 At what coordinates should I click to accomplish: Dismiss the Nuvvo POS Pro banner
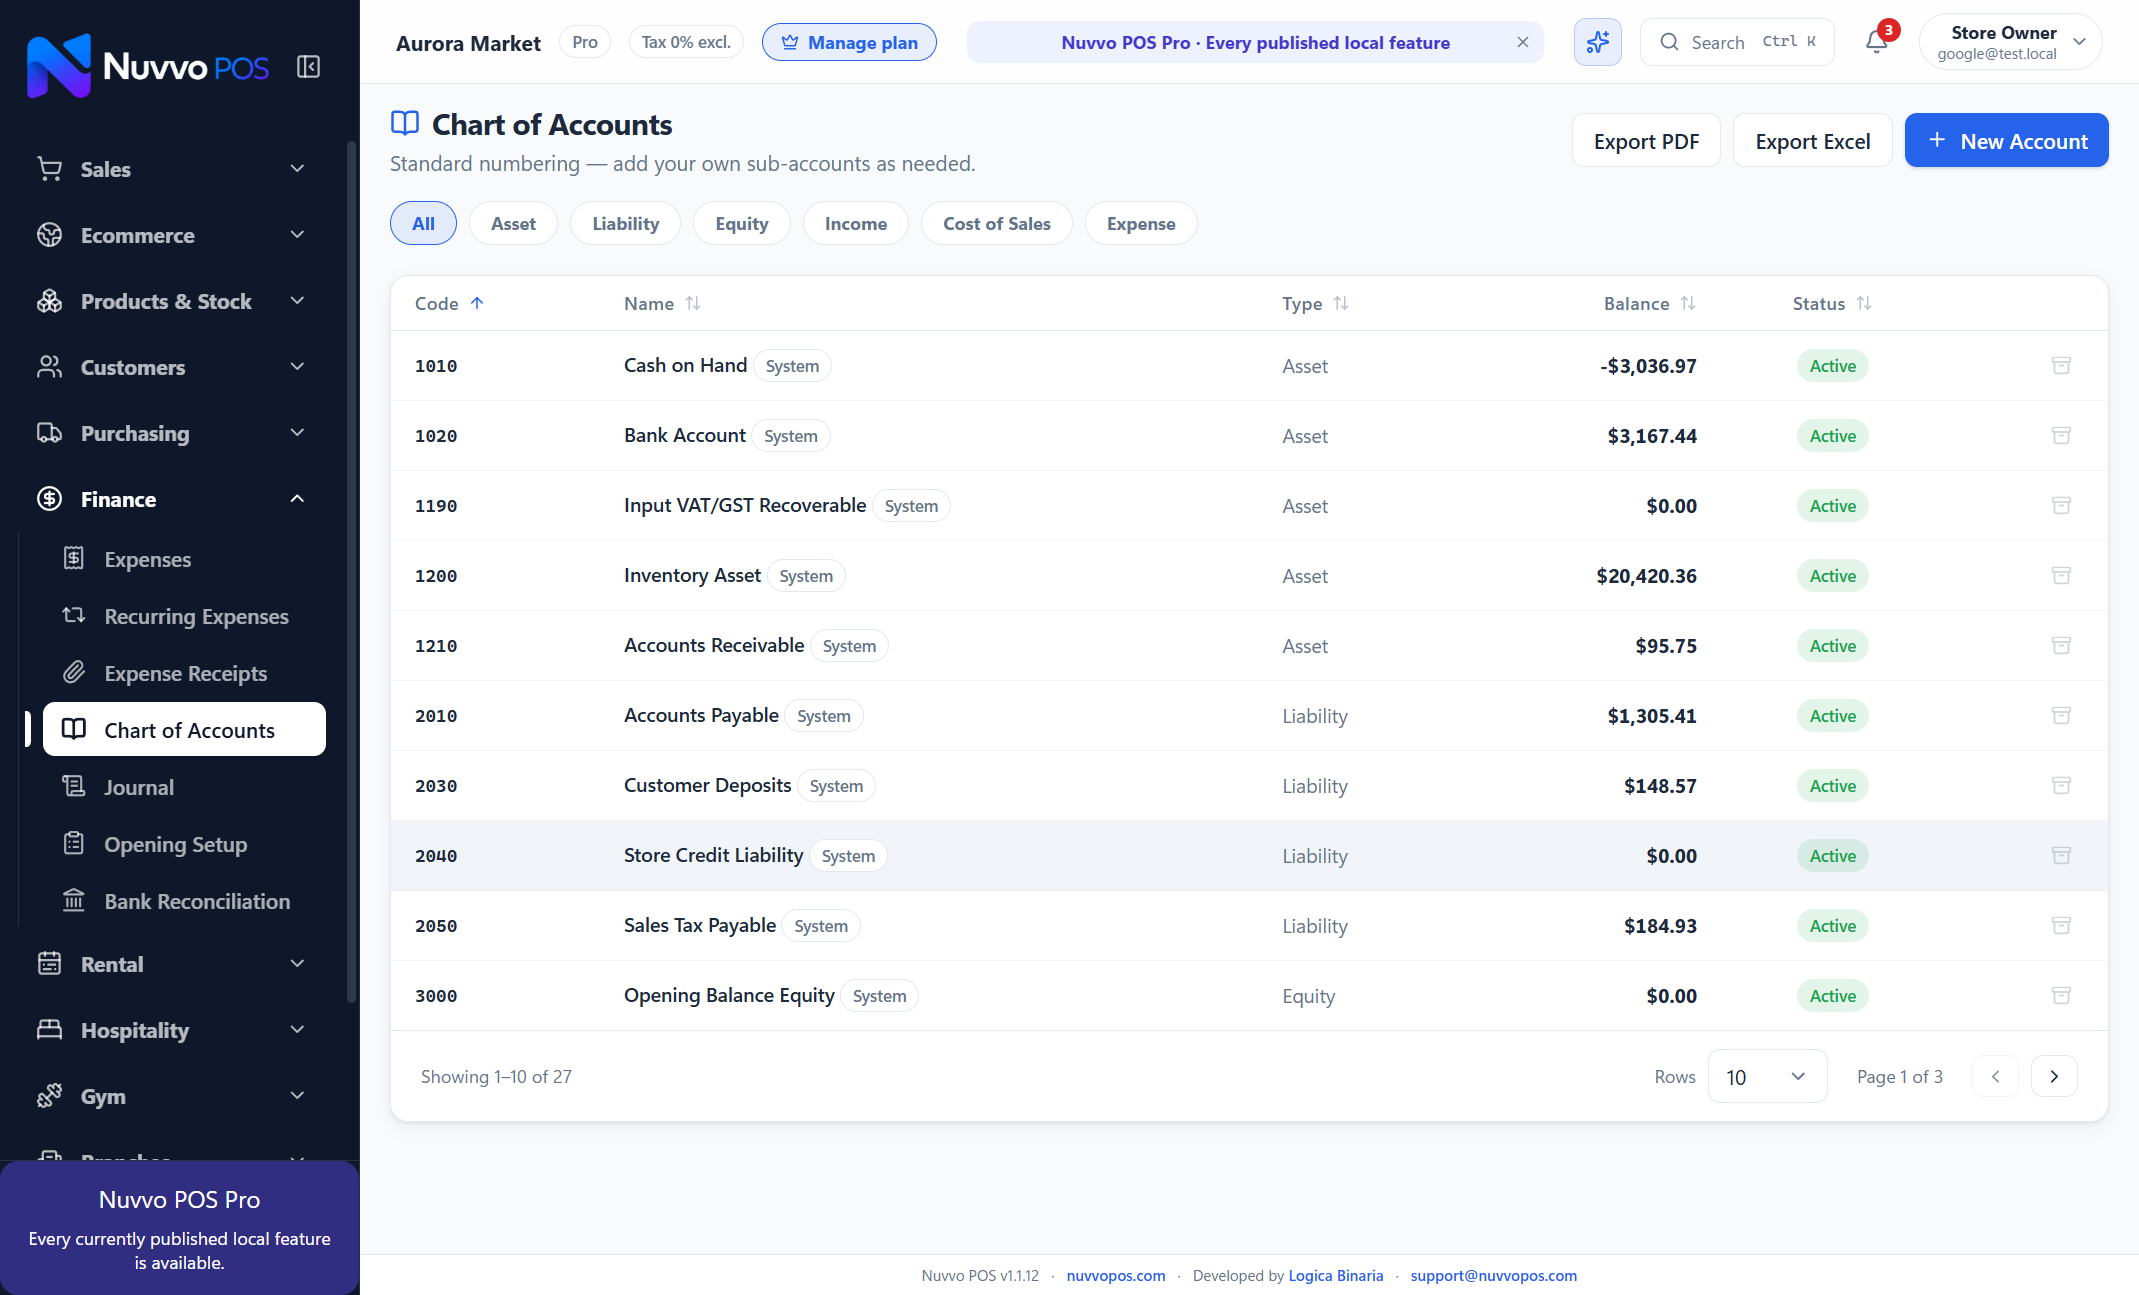pos(1522,42)
